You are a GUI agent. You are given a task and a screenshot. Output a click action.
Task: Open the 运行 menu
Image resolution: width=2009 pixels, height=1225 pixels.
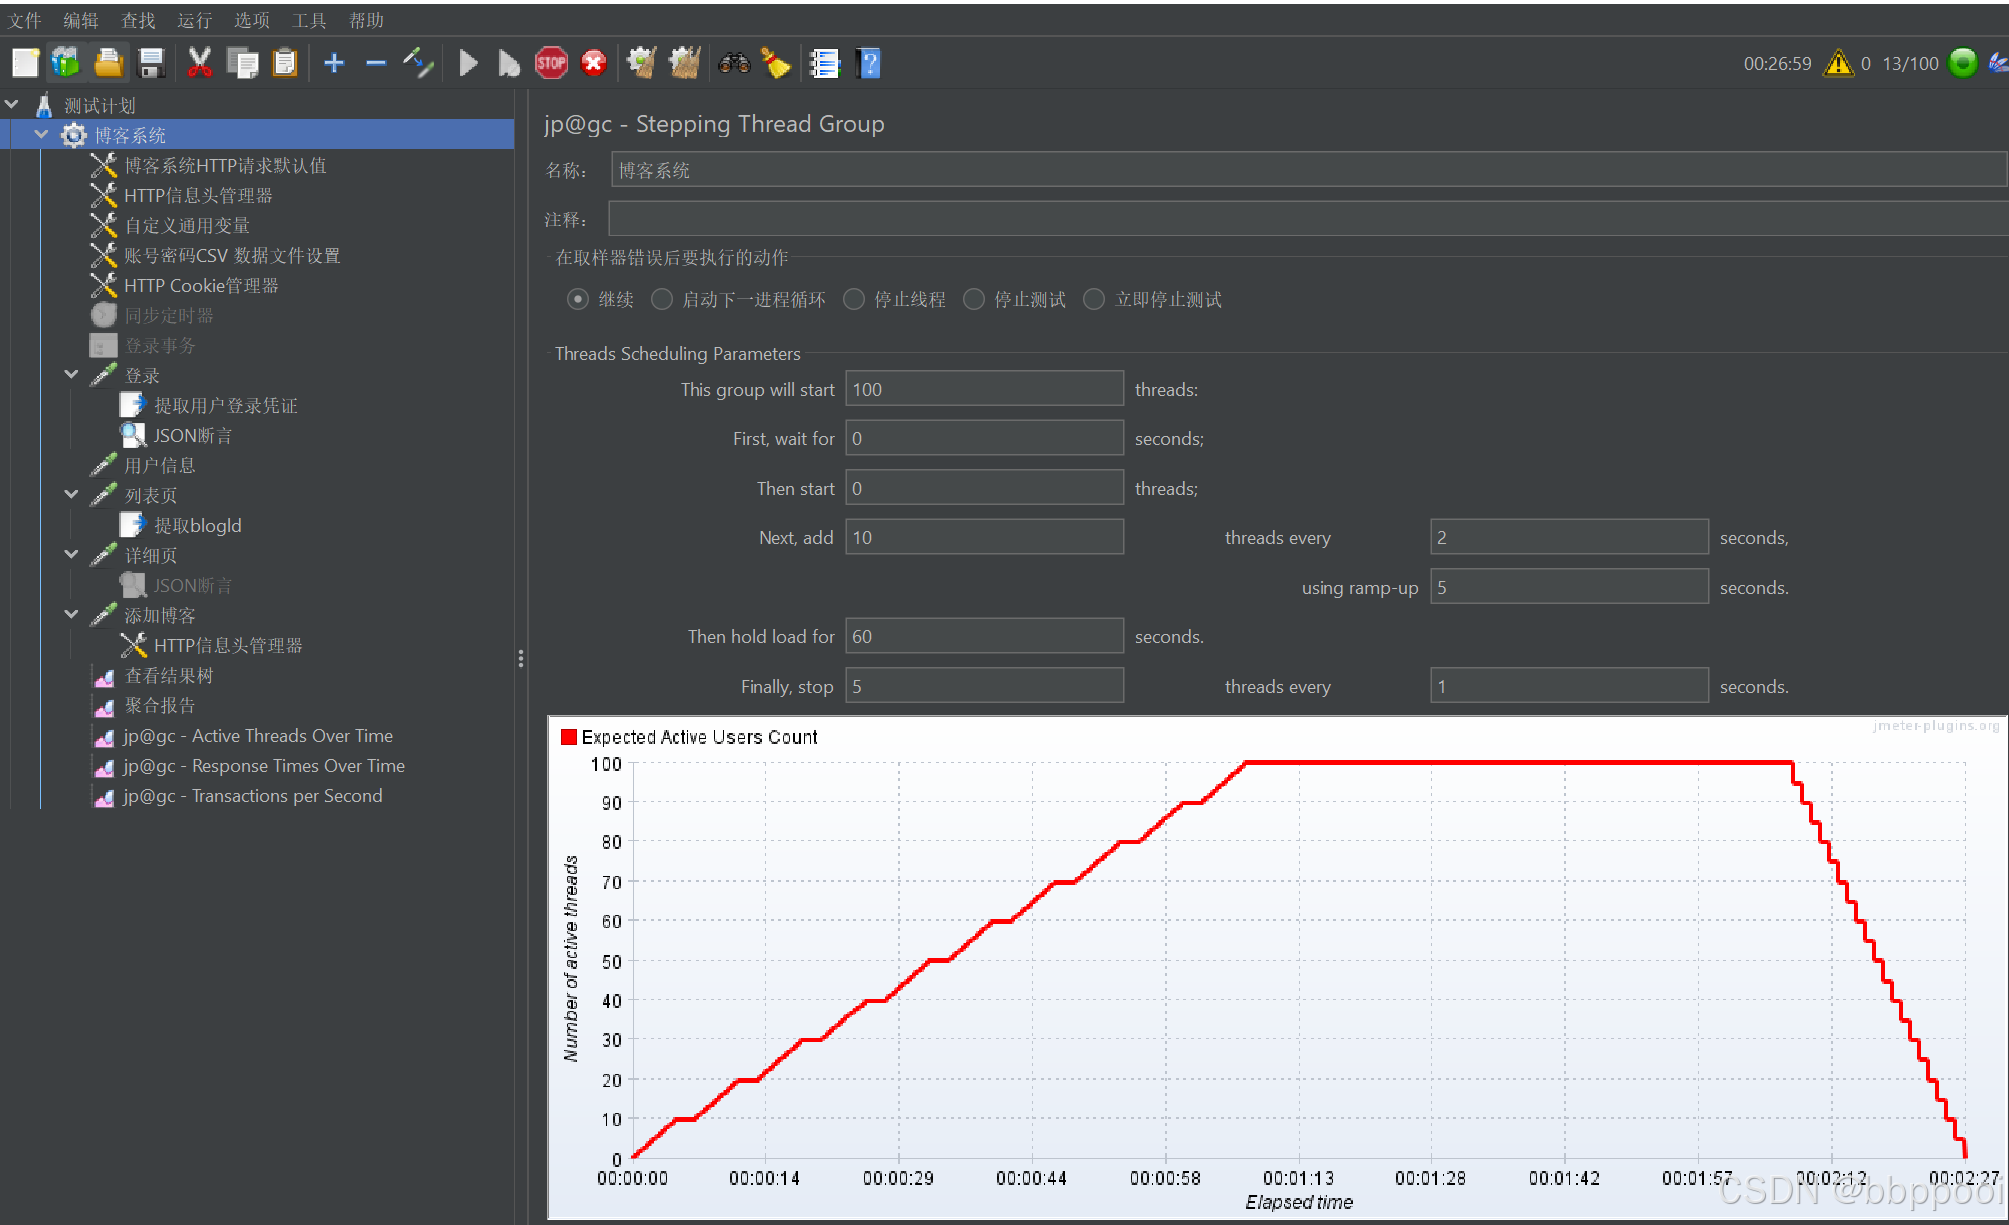click(194, 20)
